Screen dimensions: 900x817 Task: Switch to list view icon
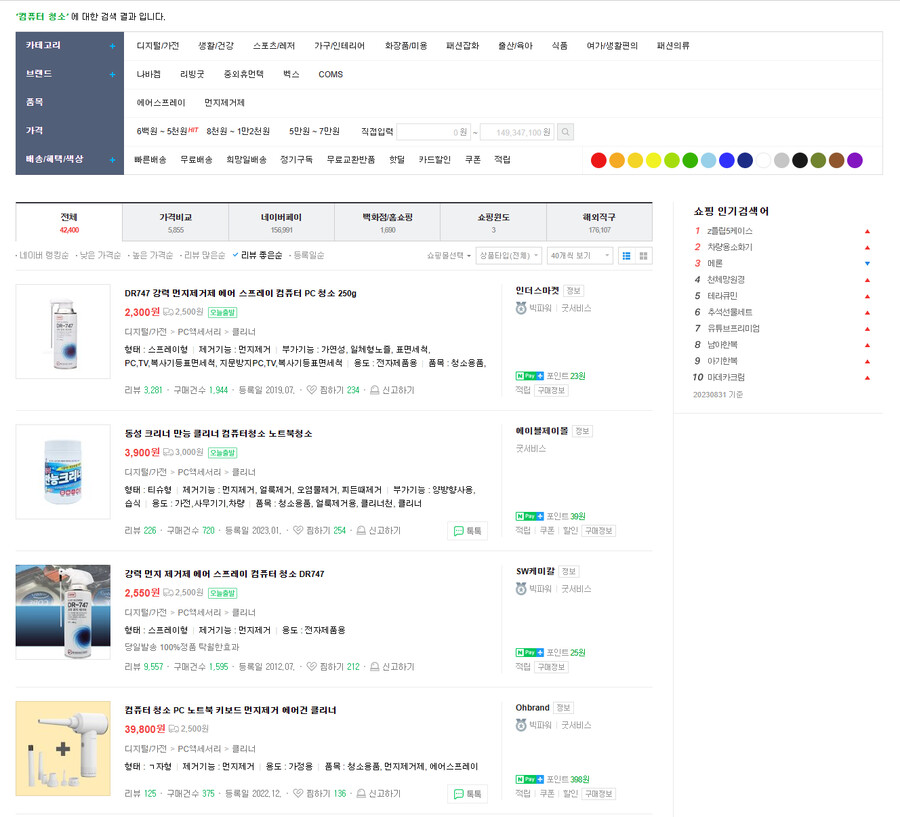(x=627, y=255)
